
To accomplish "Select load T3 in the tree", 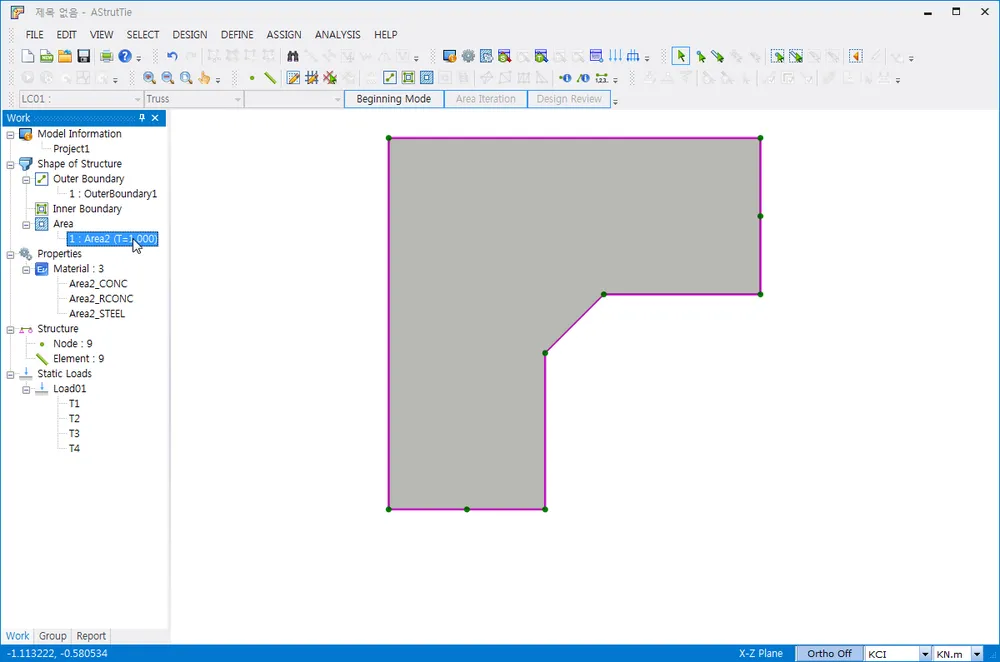I will pyautogui.click(x=75, y=434).
